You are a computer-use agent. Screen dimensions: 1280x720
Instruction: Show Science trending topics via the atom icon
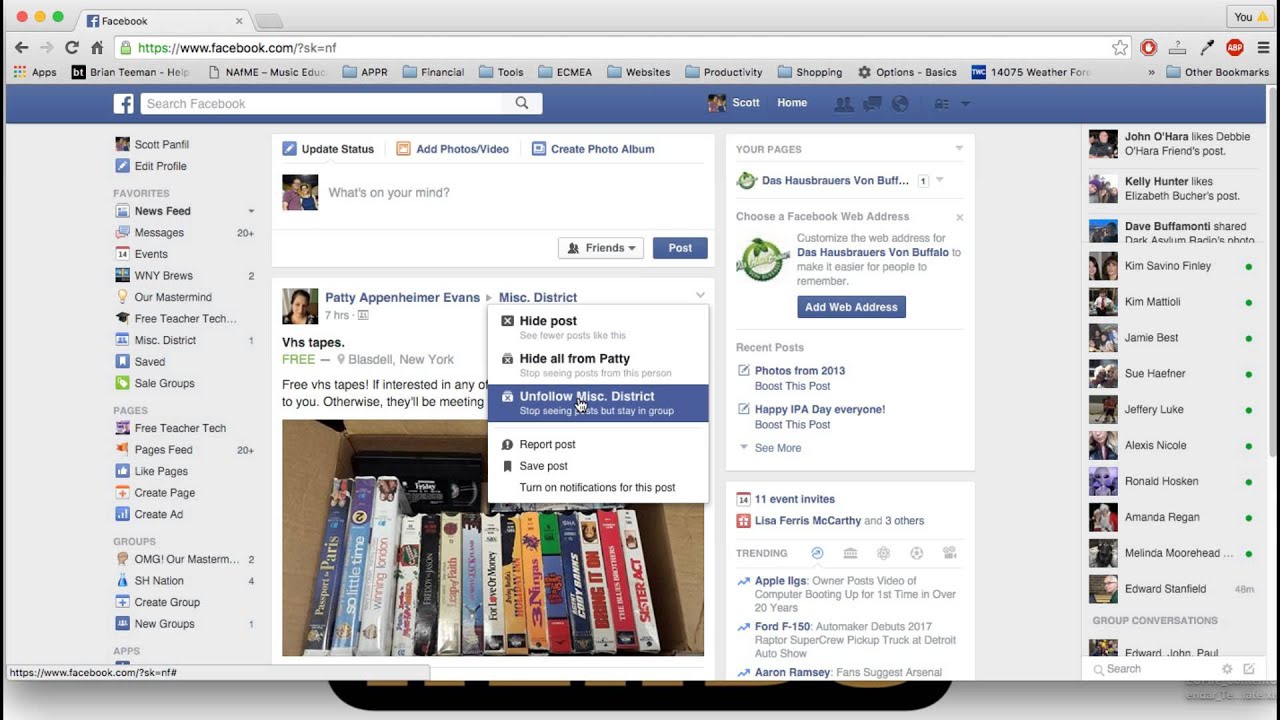(884, 552)
